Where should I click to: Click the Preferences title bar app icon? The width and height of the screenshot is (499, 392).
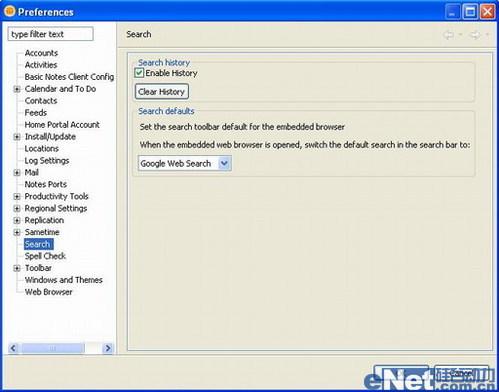click(x=9, y=11)
